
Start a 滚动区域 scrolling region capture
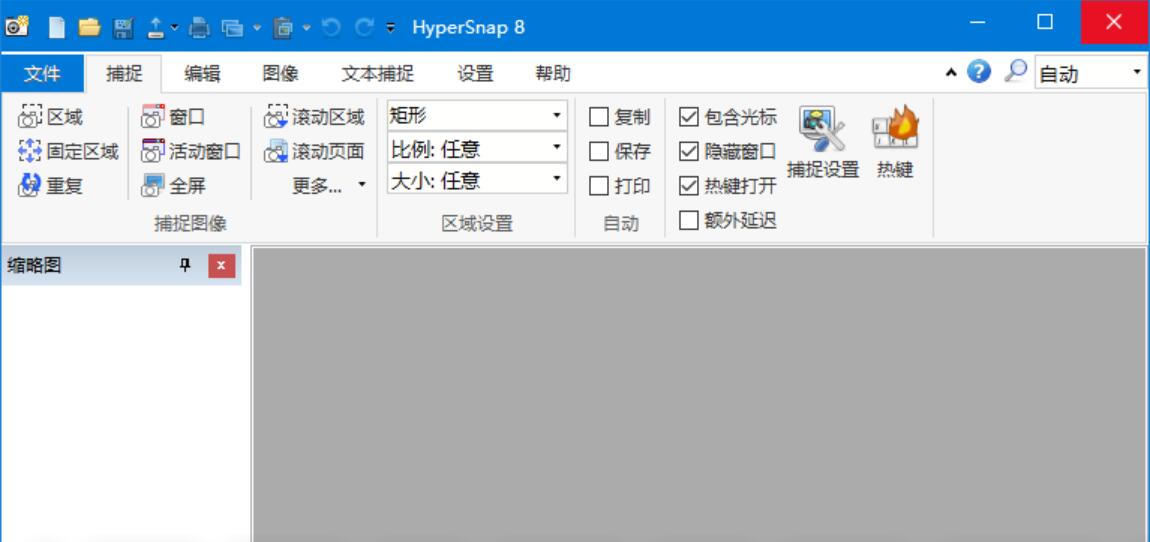point(315,117)
